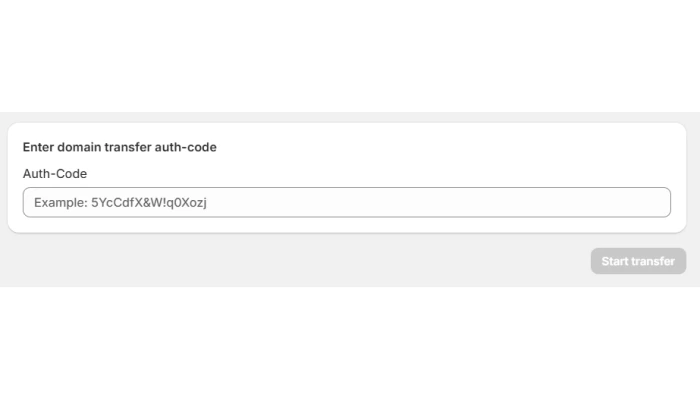The image size is (700, 400).
Task: Activate the text box under Auth-Code
Action: pos(346,202)
